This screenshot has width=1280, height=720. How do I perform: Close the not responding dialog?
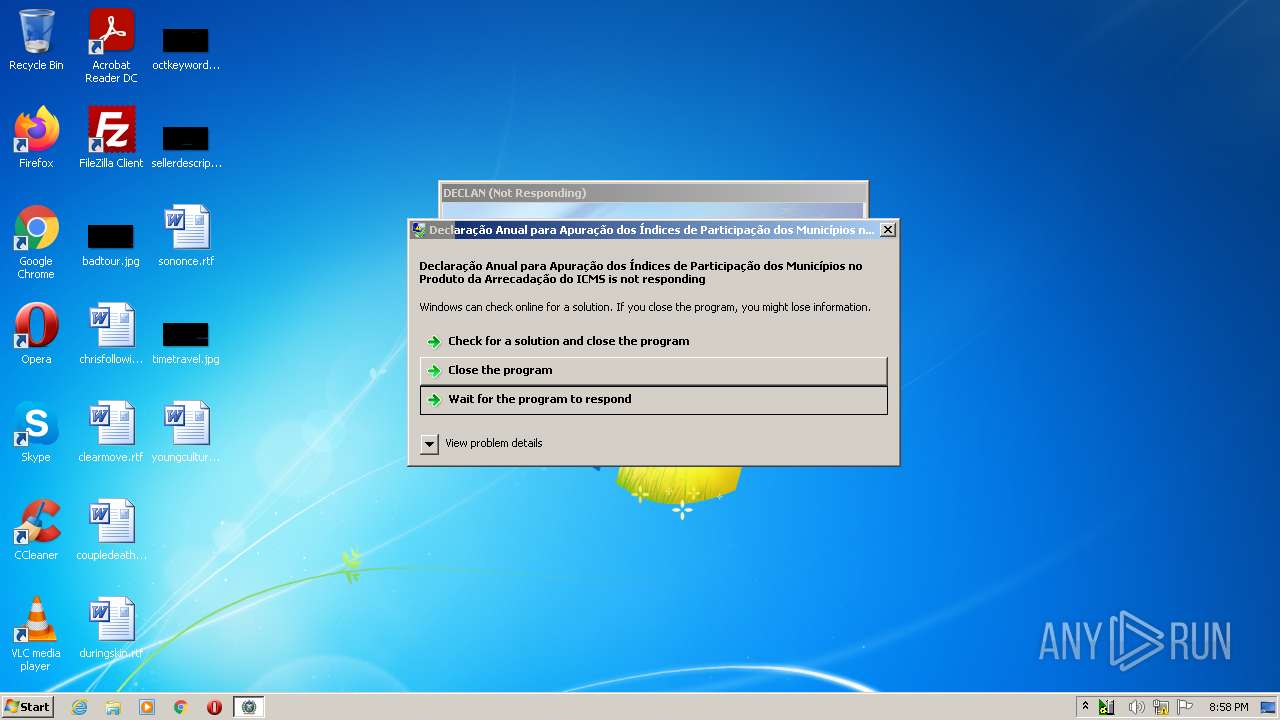887,229
